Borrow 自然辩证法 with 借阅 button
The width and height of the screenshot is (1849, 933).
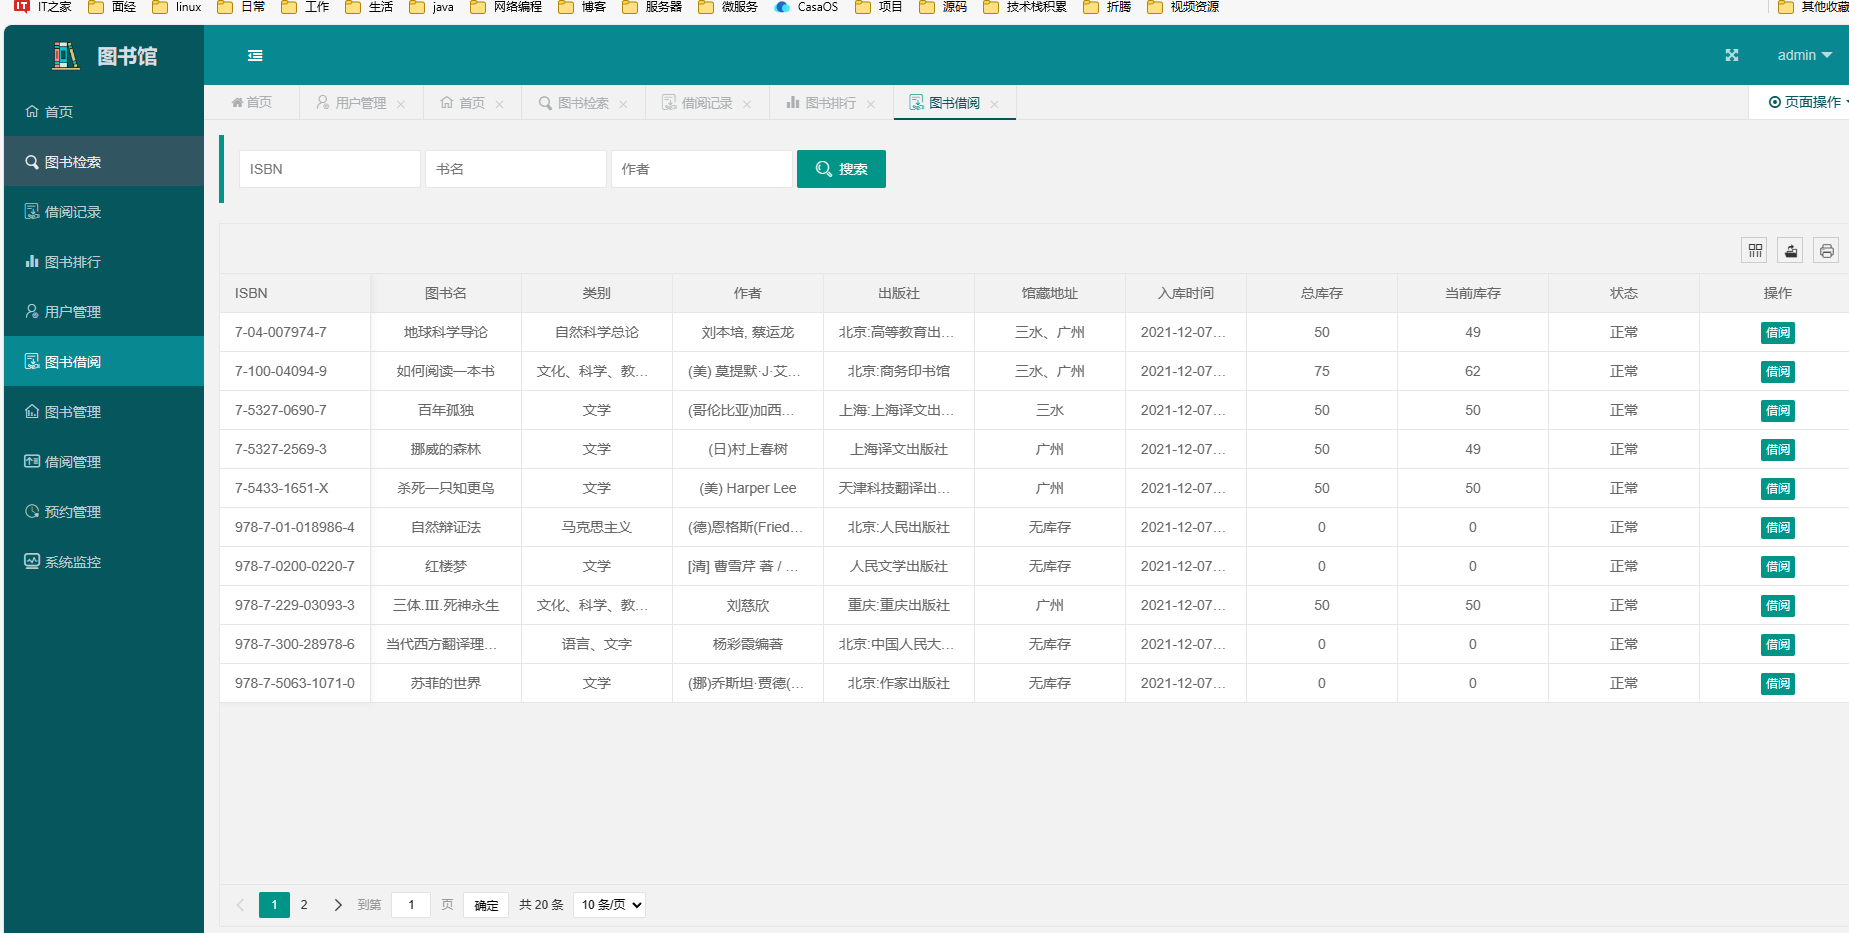click(1777, 527)
